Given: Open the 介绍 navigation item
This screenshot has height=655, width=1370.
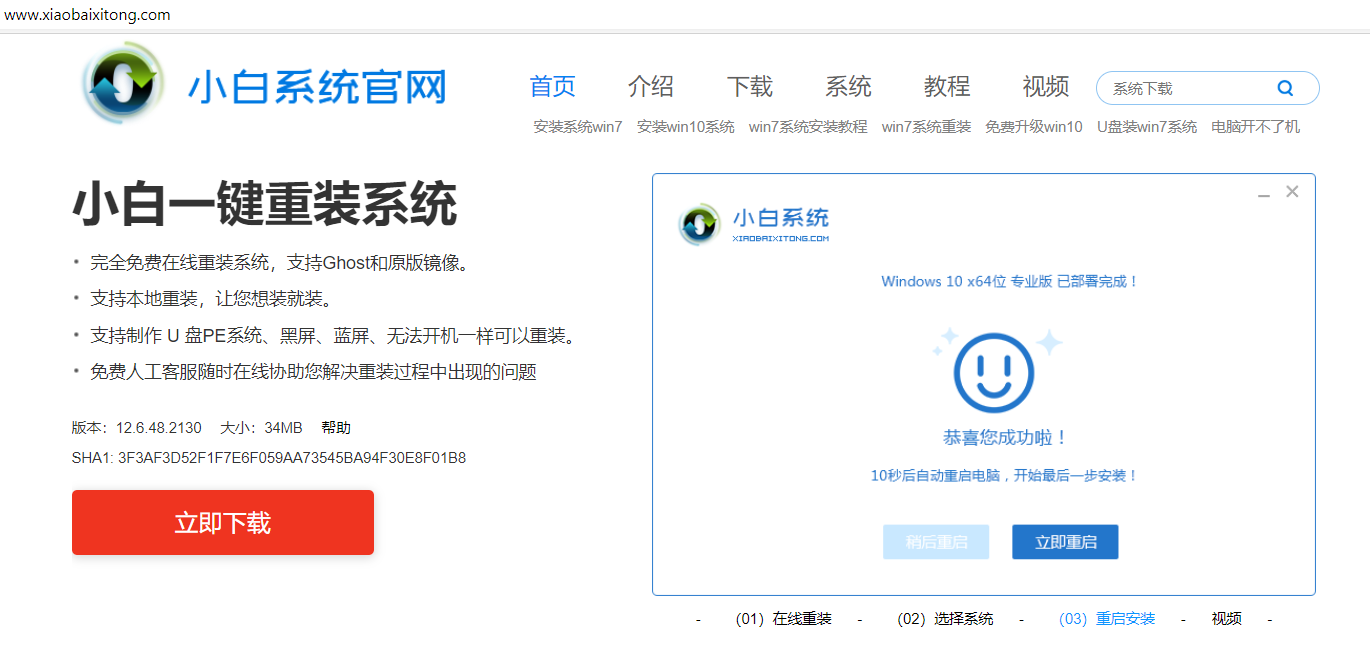Looking at the screenshot, I should pyautogui.click(x=651, y=87).
